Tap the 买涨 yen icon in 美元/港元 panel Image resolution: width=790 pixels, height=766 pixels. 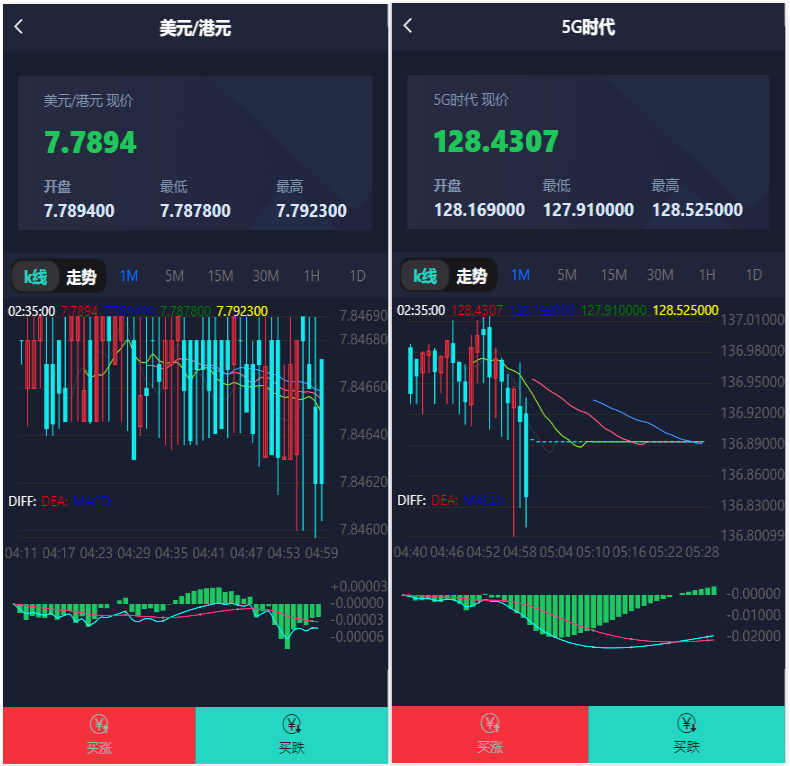click(99, 724)
